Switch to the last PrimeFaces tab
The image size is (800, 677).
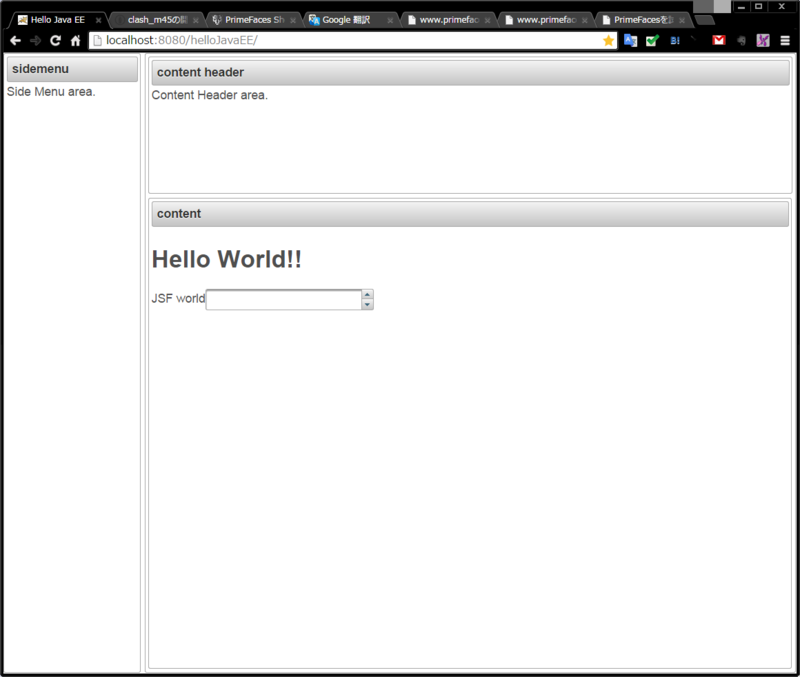coord(643,20)
